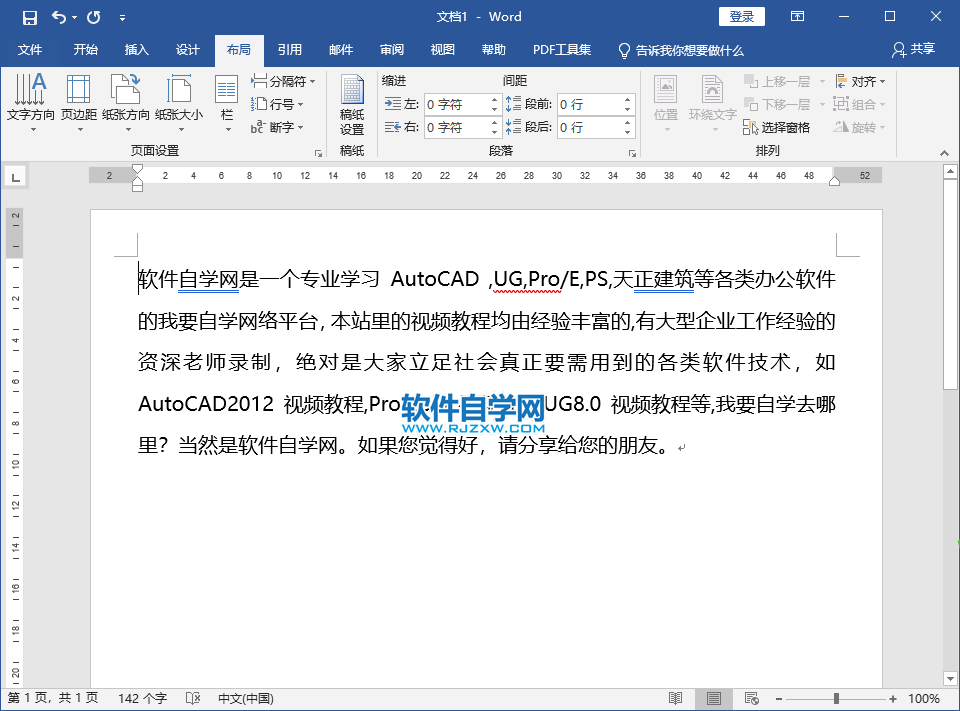Open the 纸张方向 orientation tool
Screen dimensions: 960x711
pyautogui.click(x=126, y=102)
